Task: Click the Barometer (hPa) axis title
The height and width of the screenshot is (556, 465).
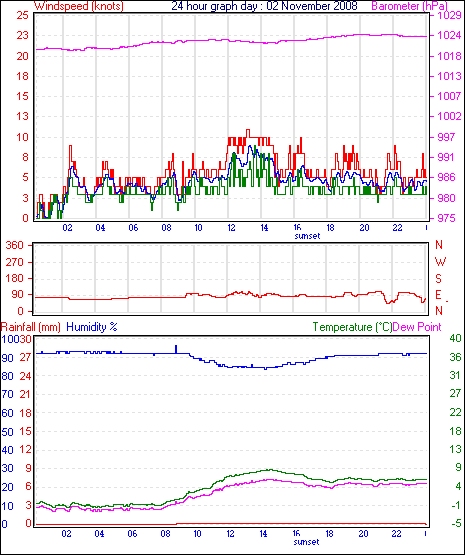Action: [410, 6]
